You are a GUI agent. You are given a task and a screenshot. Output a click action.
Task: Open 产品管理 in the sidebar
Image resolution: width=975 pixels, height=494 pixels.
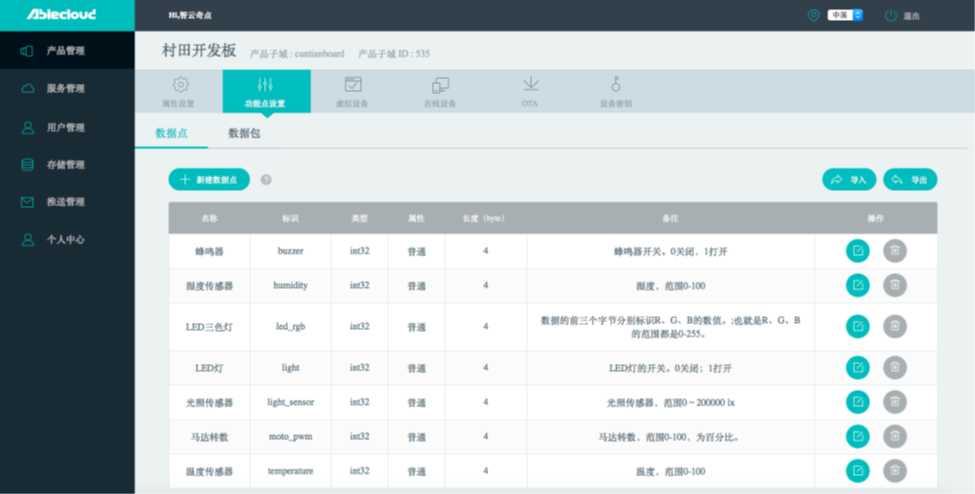pos(67,50)
